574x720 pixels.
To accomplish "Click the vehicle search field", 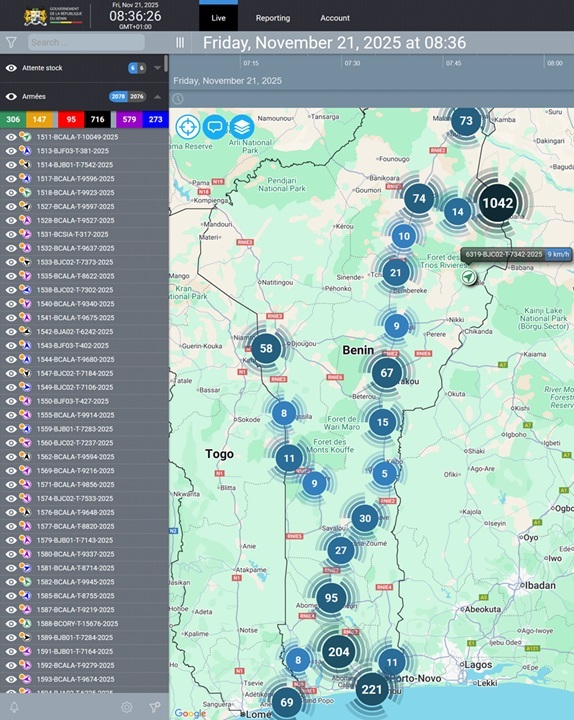I will 86,43.
